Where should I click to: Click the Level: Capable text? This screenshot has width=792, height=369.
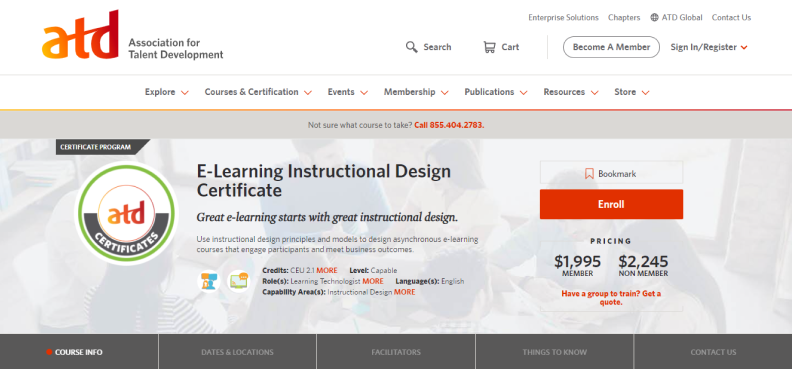click(x=373, y=271)
